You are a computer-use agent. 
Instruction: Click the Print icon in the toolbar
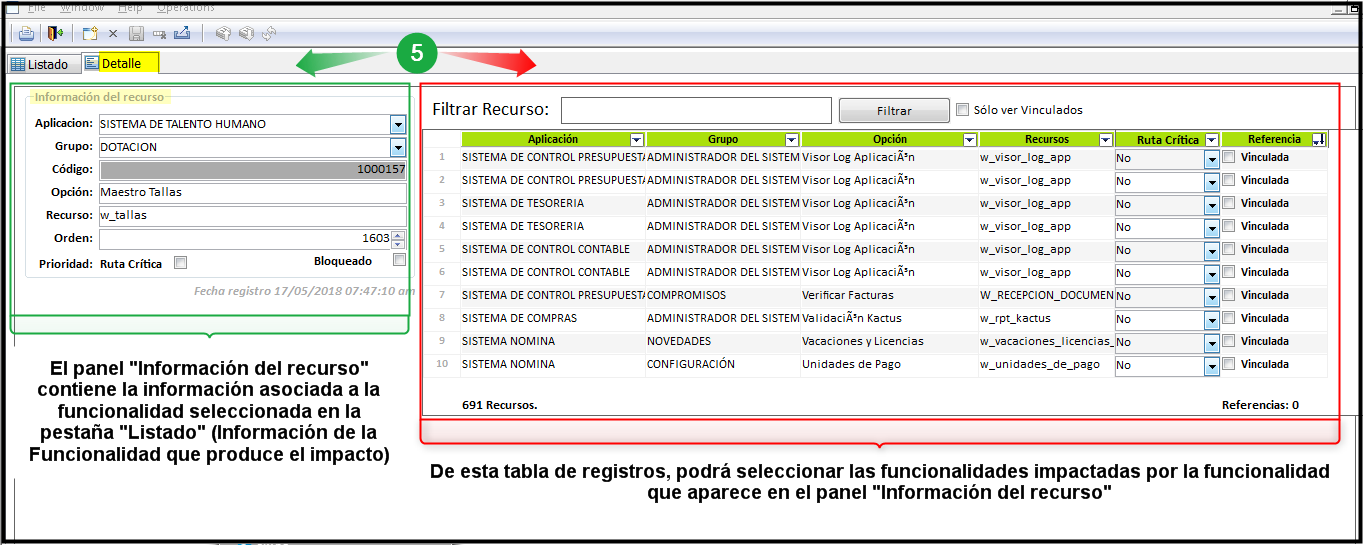pyautogui.click(x=26, y=33)
